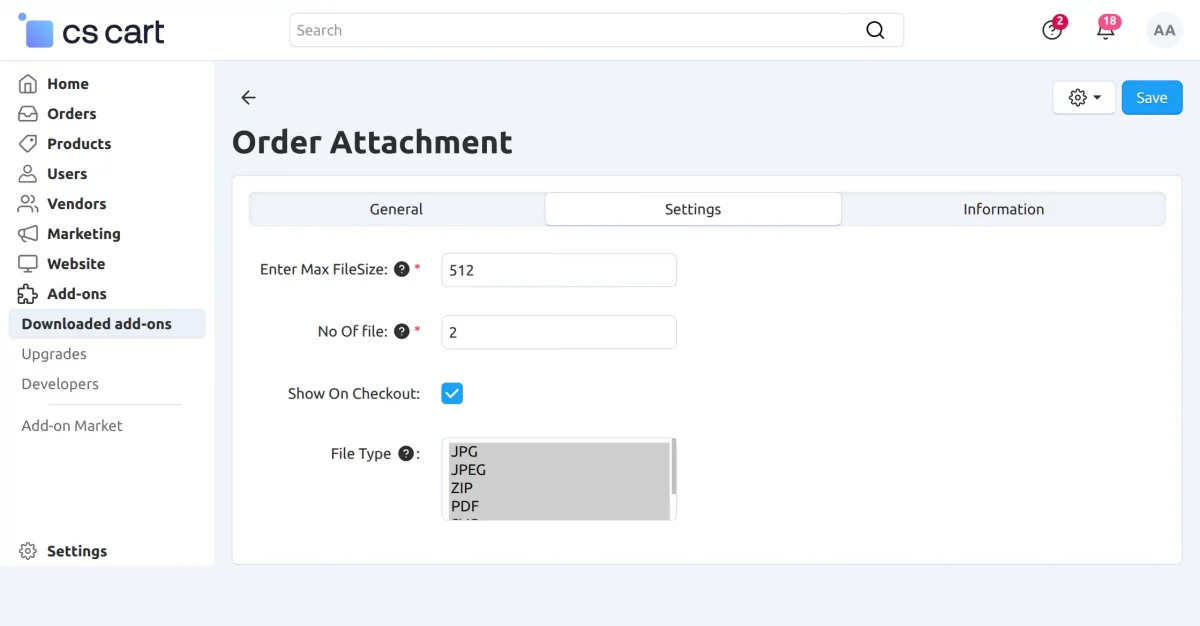Image resolution: width=1200 pixels, height=626 pixels.
Task: Open Products from the sidebar icon
Action: coord(27,144)
